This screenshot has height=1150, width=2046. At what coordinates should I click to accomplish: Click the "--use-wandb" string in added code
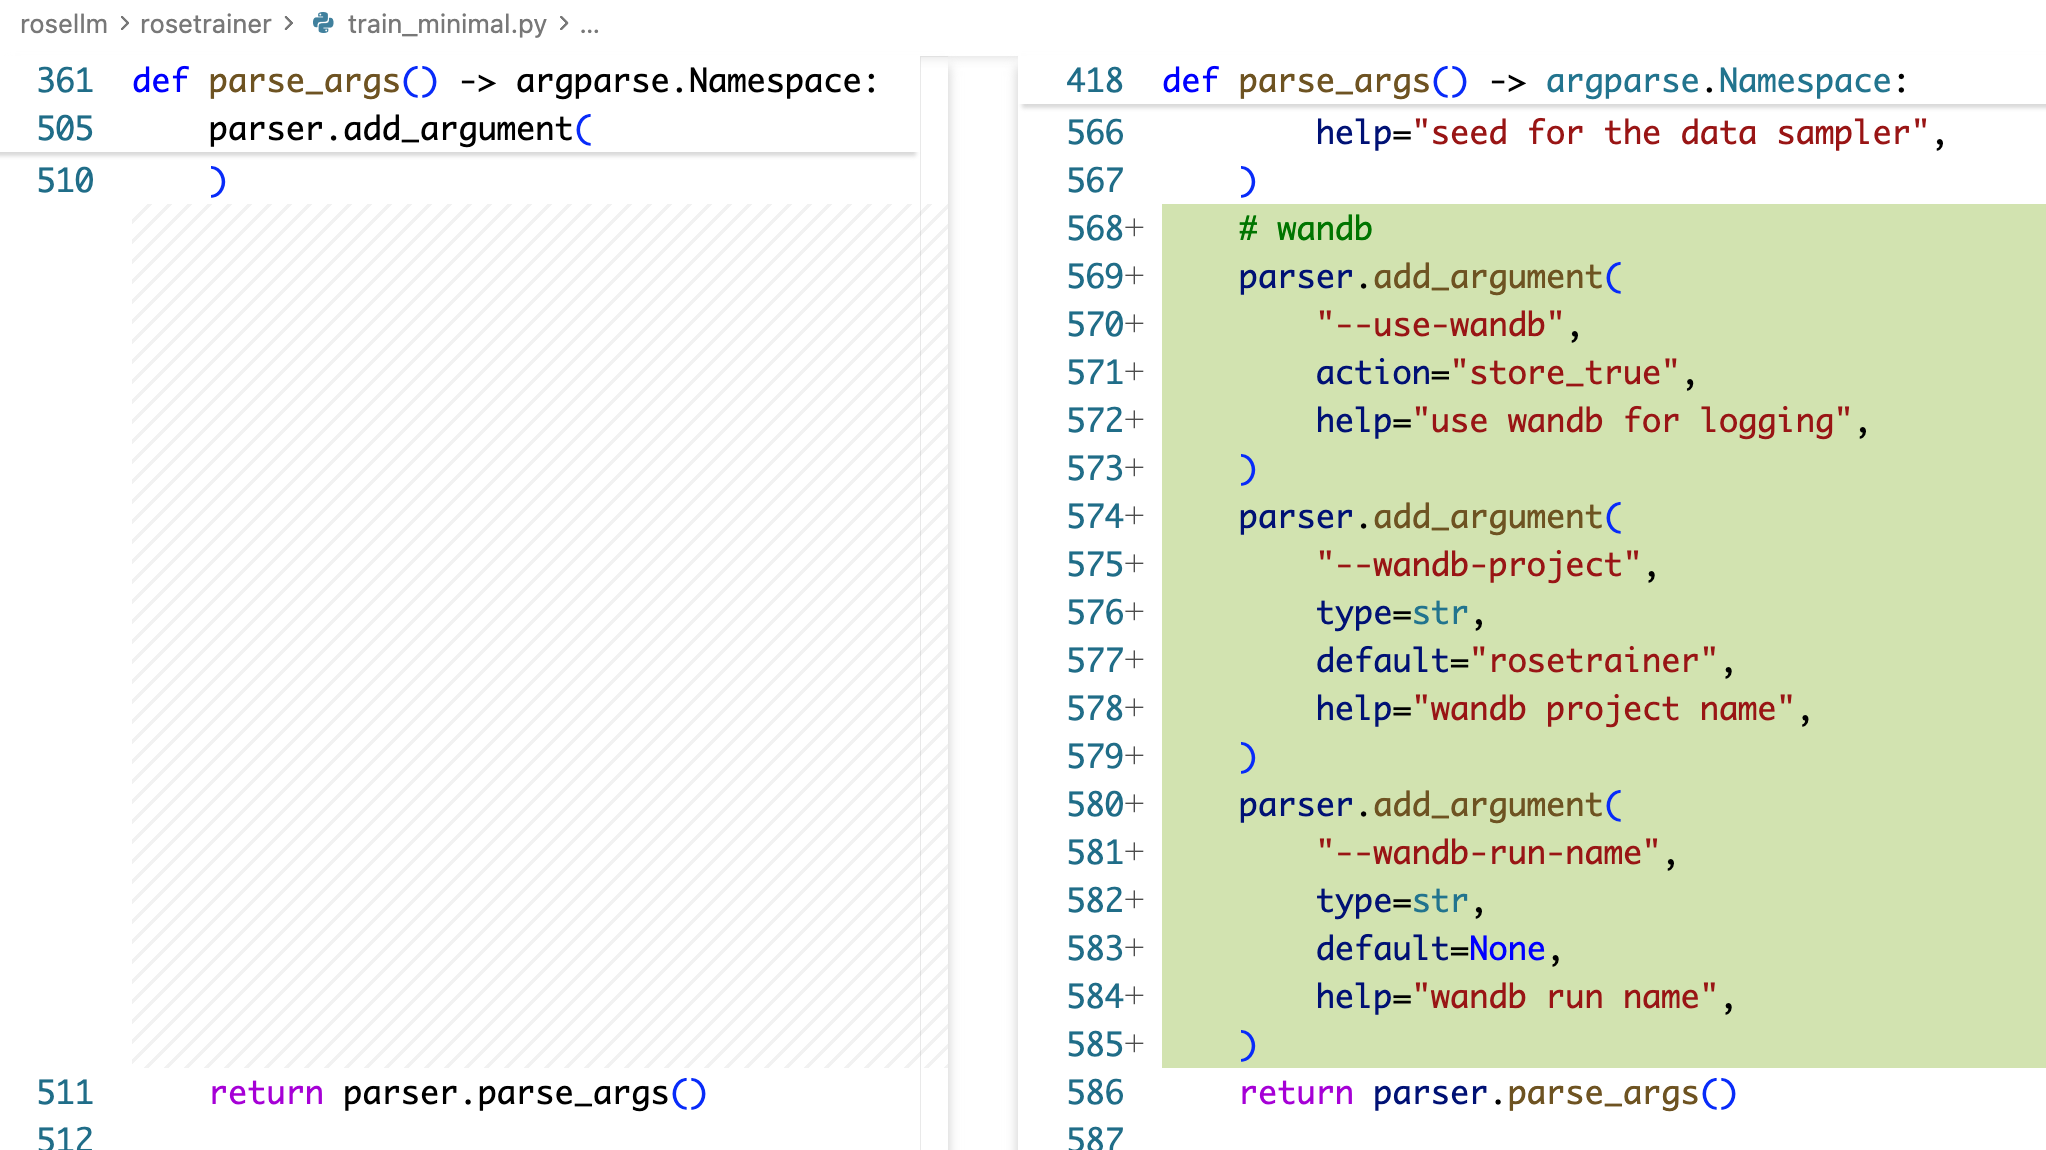point(1439,325)
